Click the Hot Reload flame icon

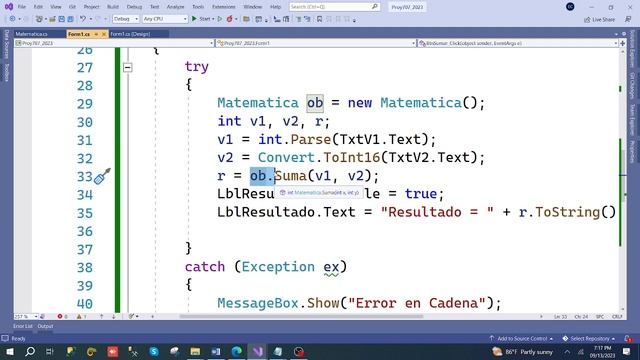[229, 19]
